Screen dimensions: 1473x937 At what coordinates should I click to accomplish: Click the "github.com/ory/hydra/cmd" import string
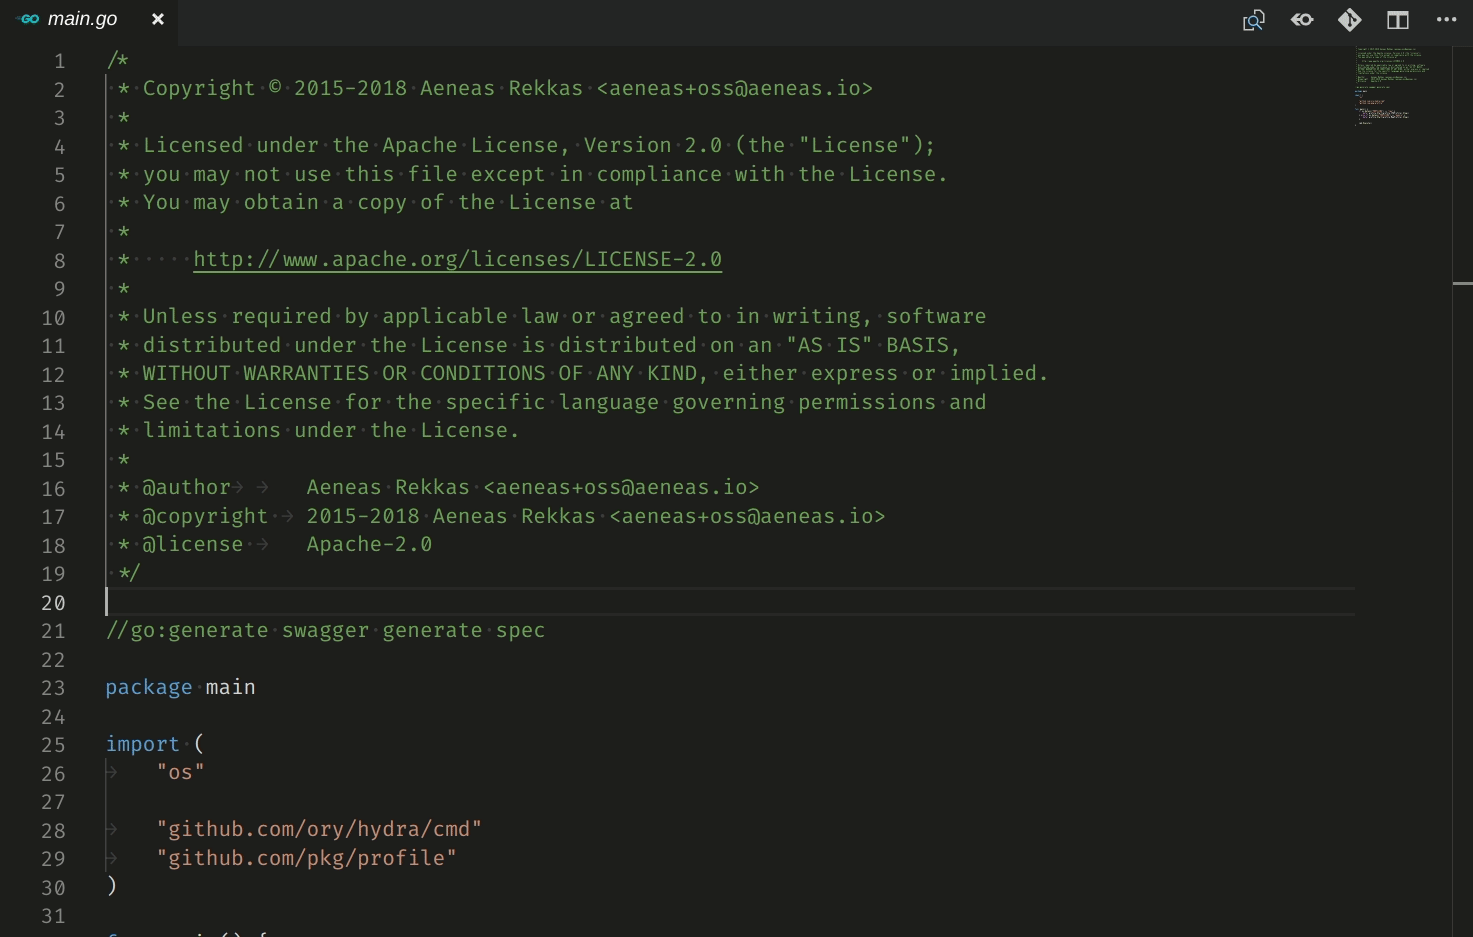coord(319,830)
